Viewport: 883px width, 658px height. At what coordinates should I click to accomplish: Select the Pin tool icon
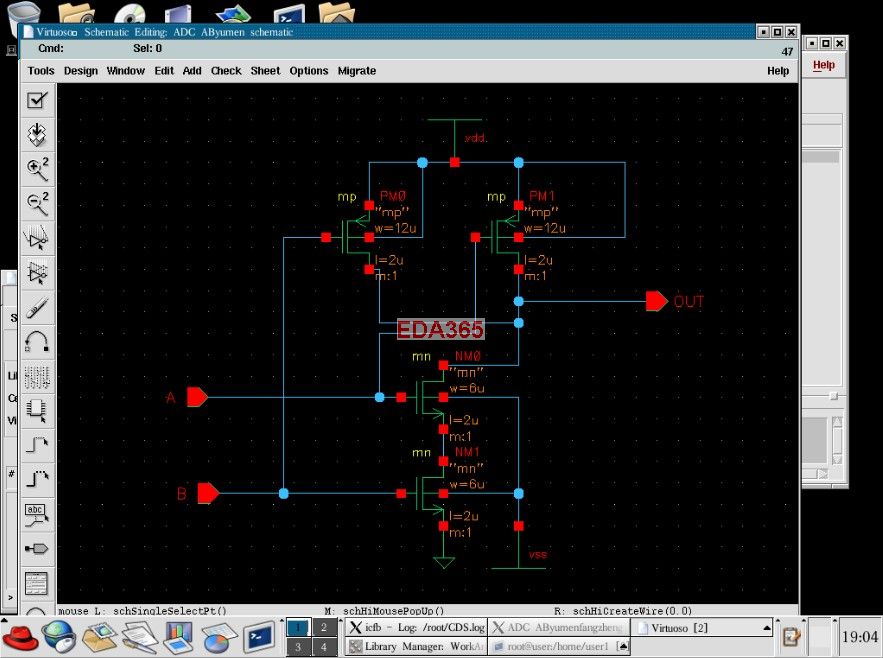click(37, 548)
